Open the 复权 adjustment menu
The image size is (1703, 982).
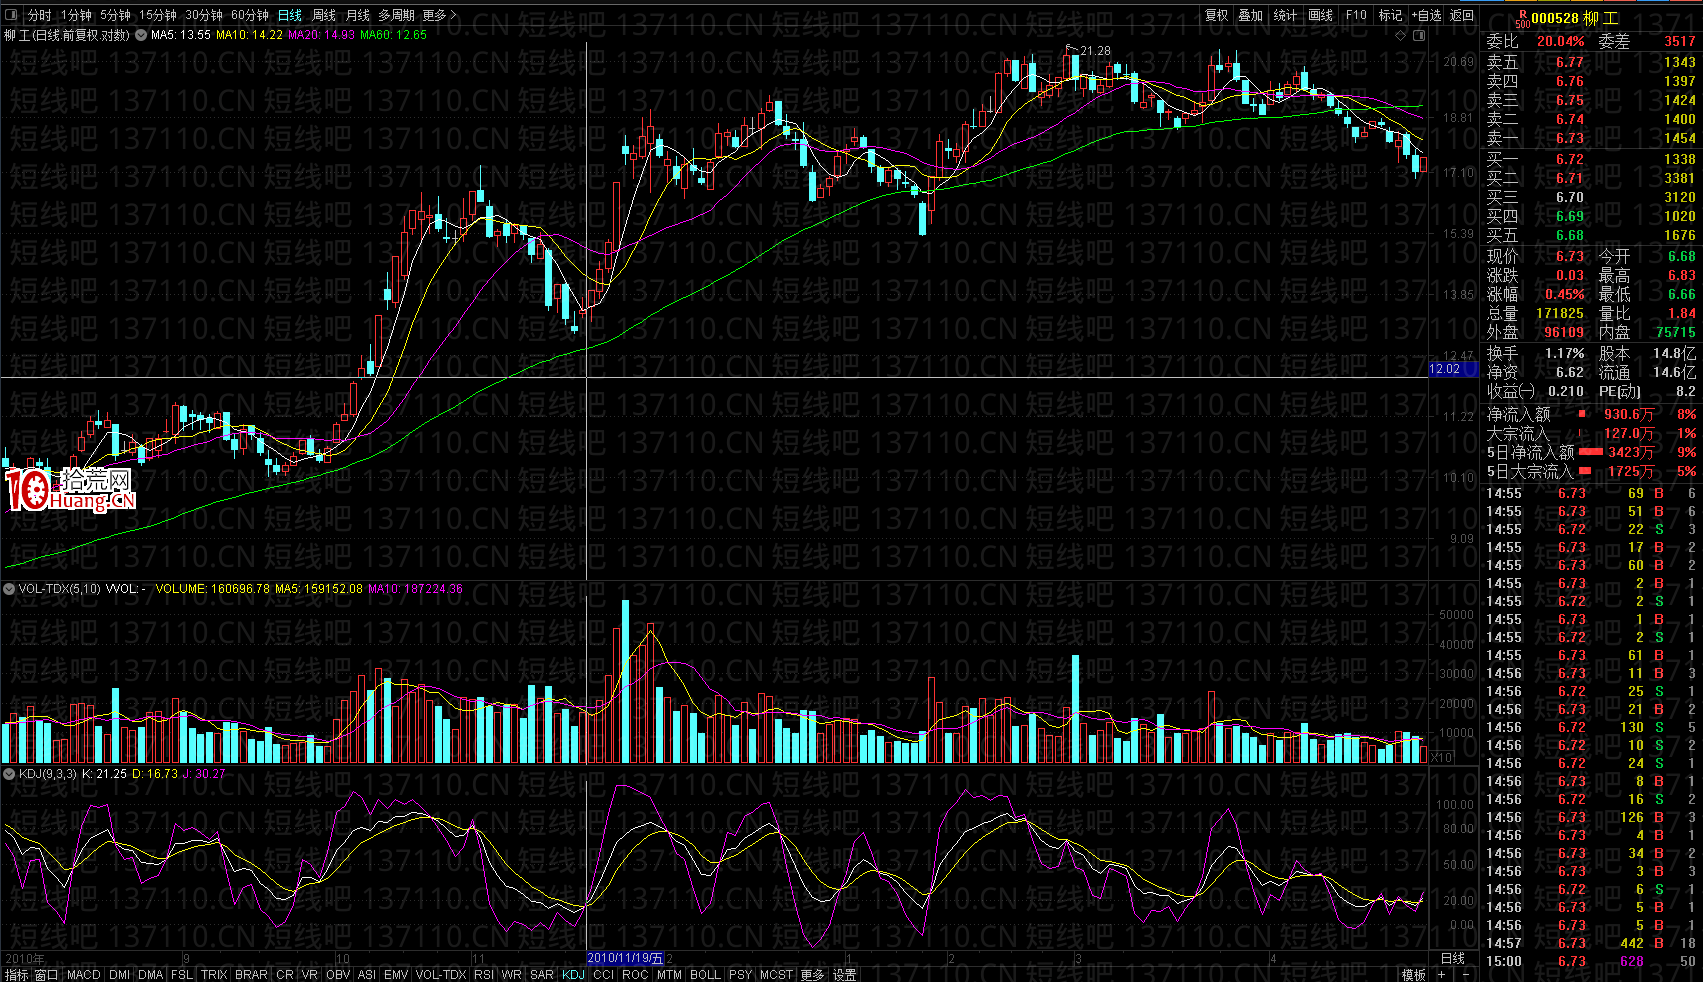point(1217,15)
